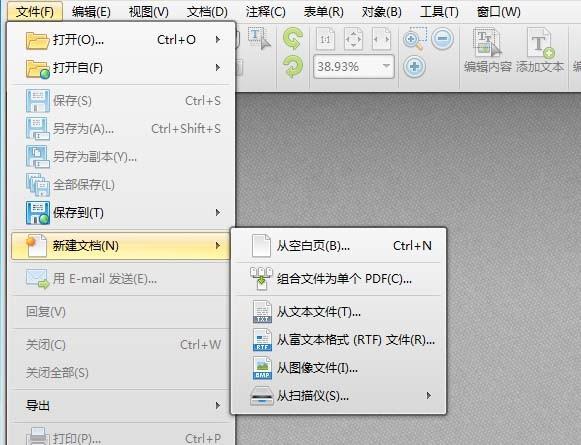Click the text selection tool icon

click(260, 38)
